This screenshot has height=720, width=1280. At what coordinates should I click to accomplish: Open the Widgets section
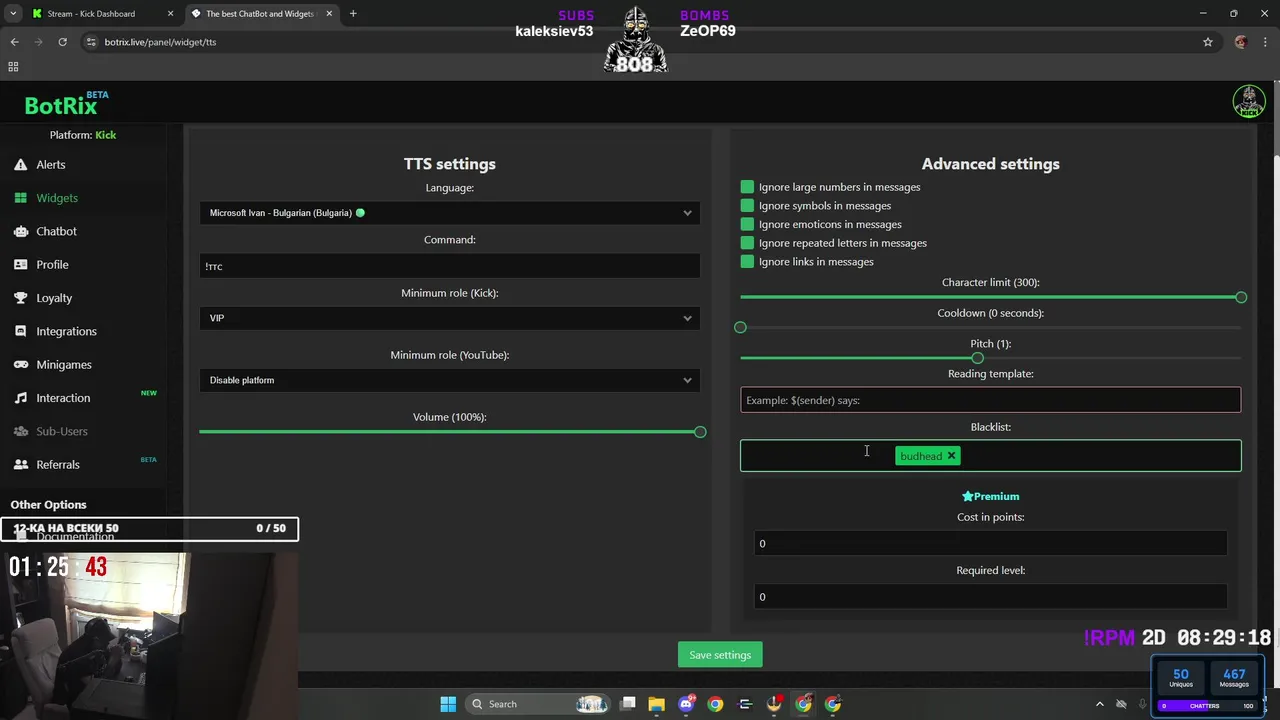point(56,198)
